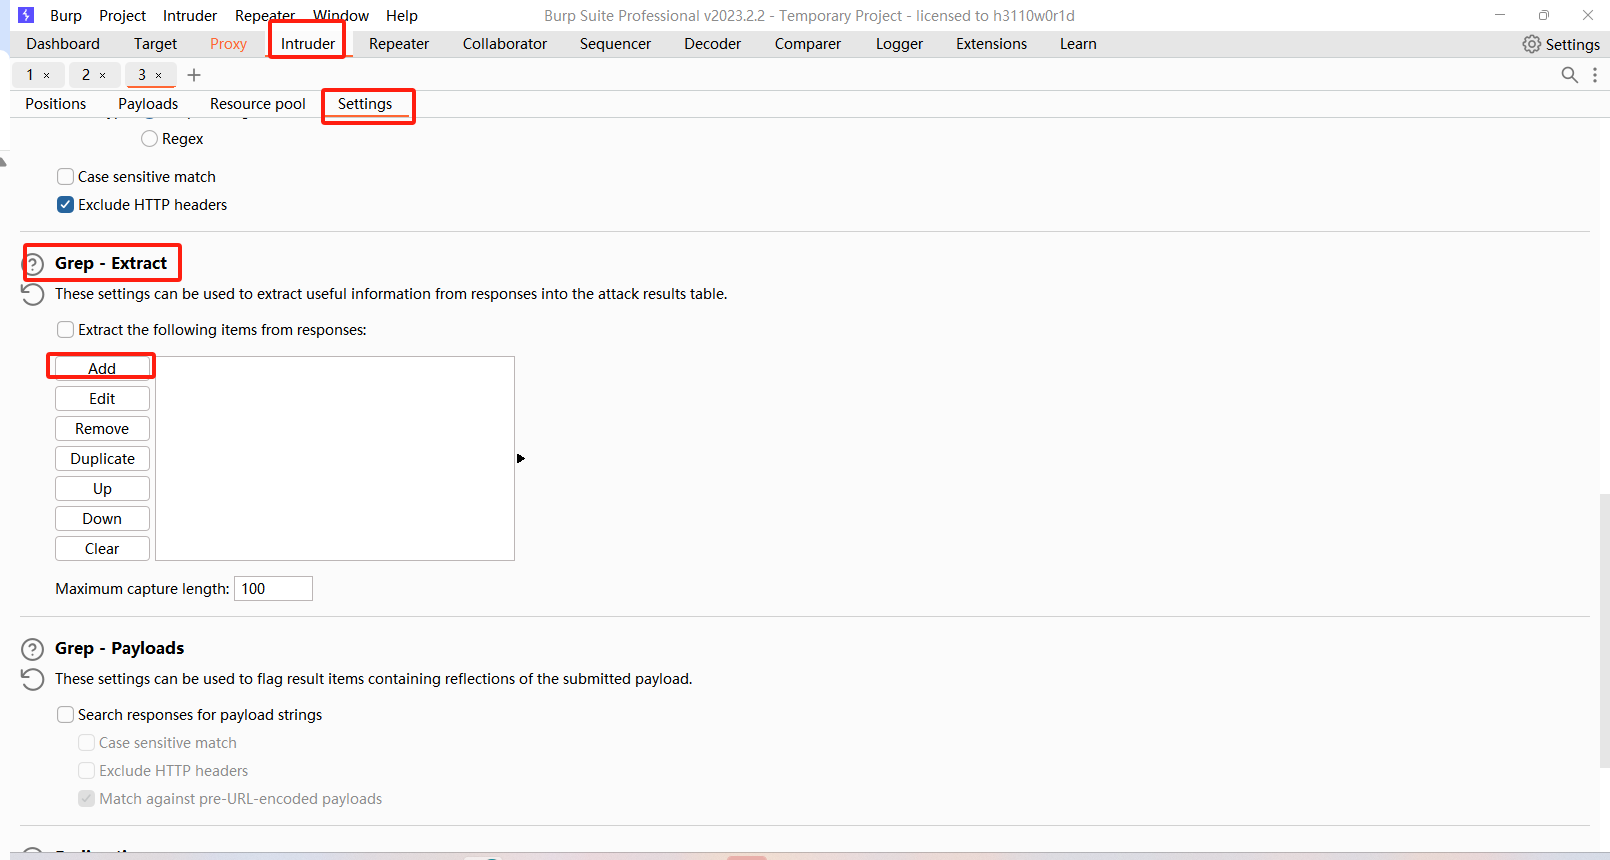The height and width of the screenshot is (860, 1610).
Task: Open help for Grep - Payloads
Action: pos(33,649)
